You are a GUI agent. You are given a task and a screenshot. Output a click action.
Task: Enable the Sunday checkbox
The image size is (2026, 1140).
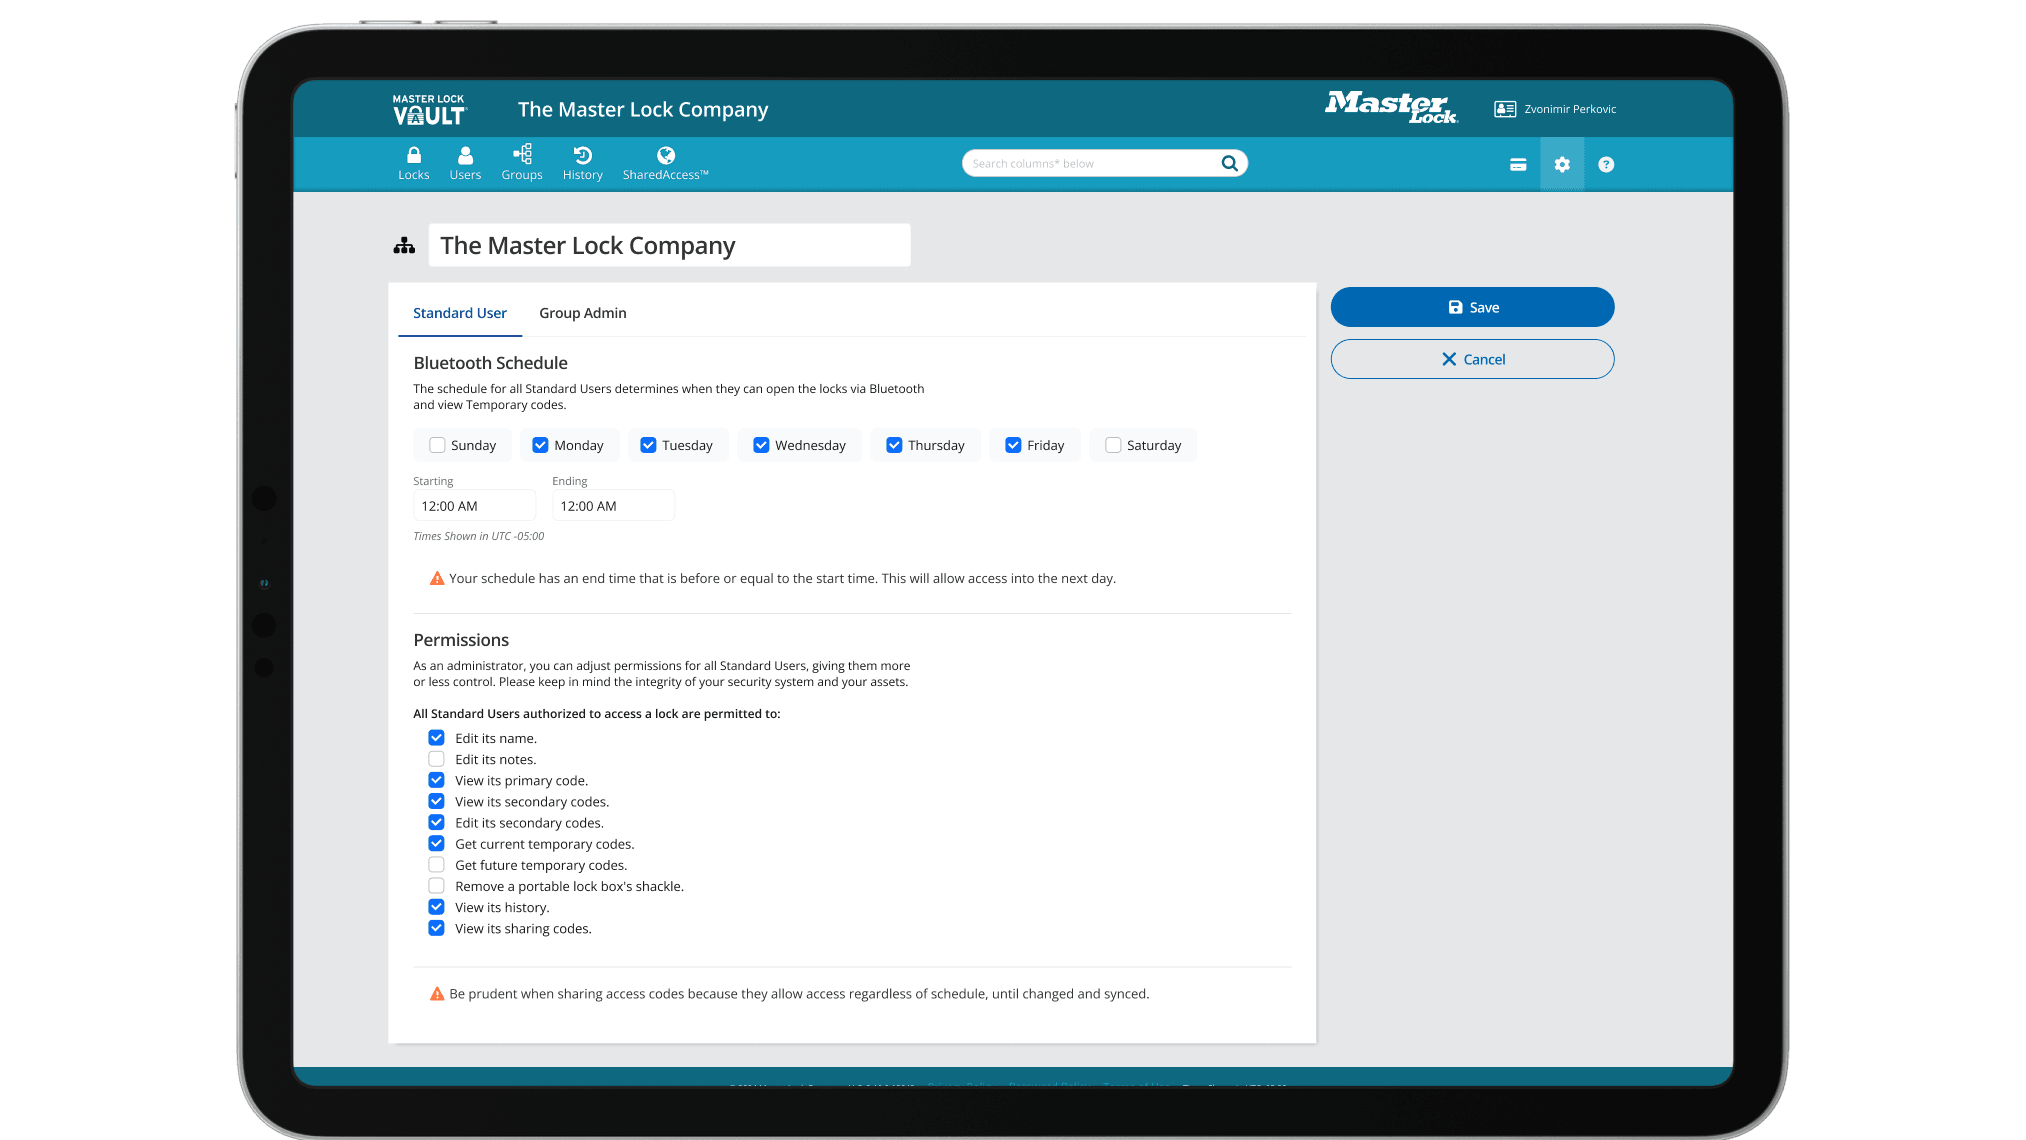tap(437, 445)
